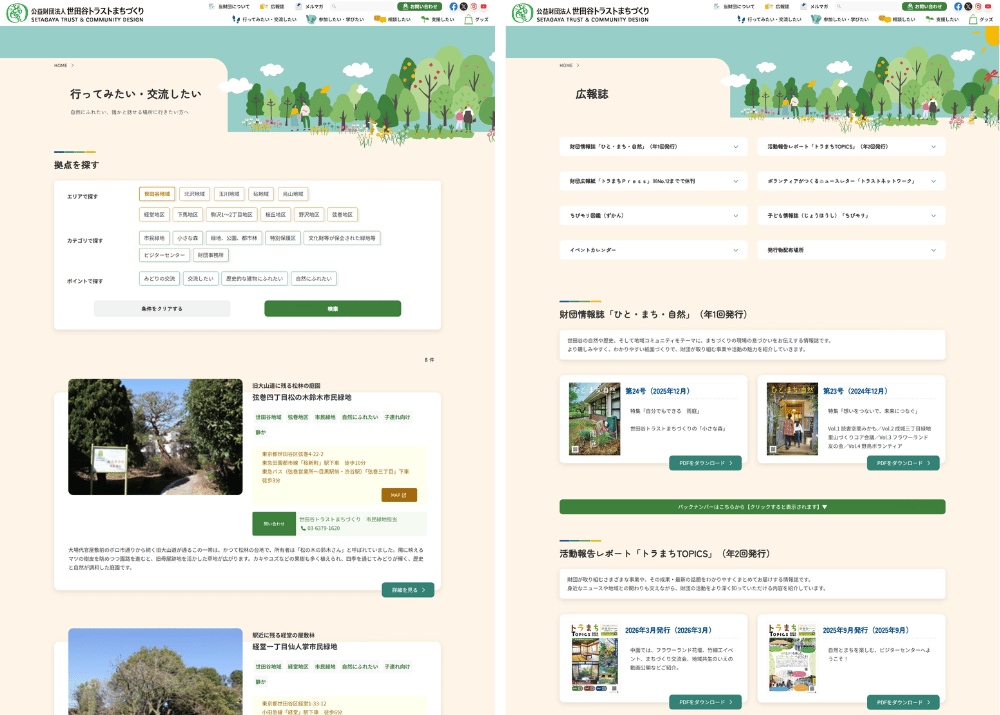Toggle the 自然にふれたい point filter chip
Image resolution: width=1000 pixels, height=715 pixels.
pyautogui.click(x=314, y=279)
